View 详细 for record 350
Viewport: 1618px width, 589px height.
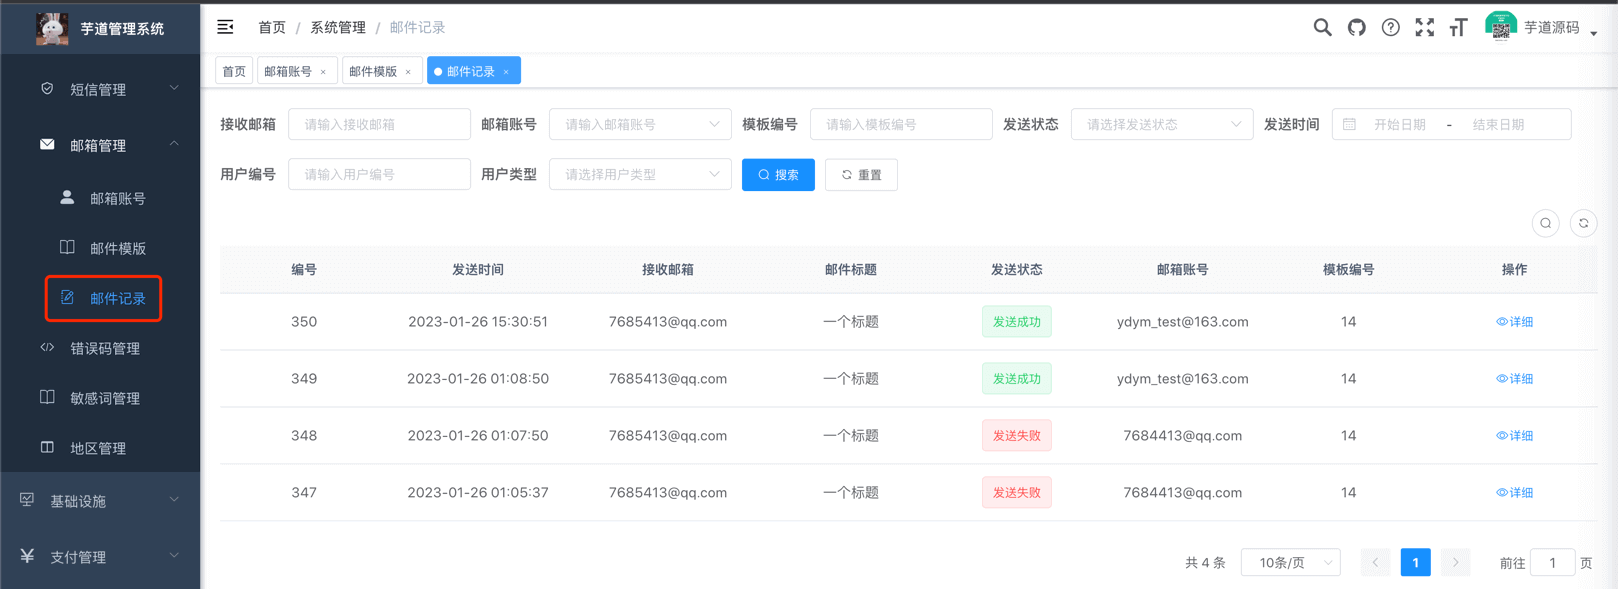pyautogui.click(x=1514, y=322)
